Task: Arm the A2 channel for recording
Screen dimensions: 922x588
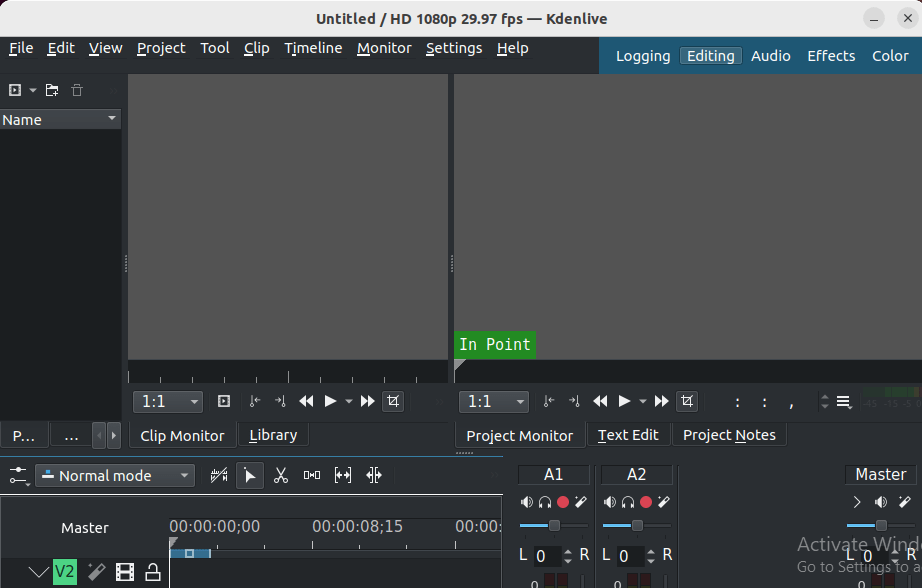Action: click(645, 502)
